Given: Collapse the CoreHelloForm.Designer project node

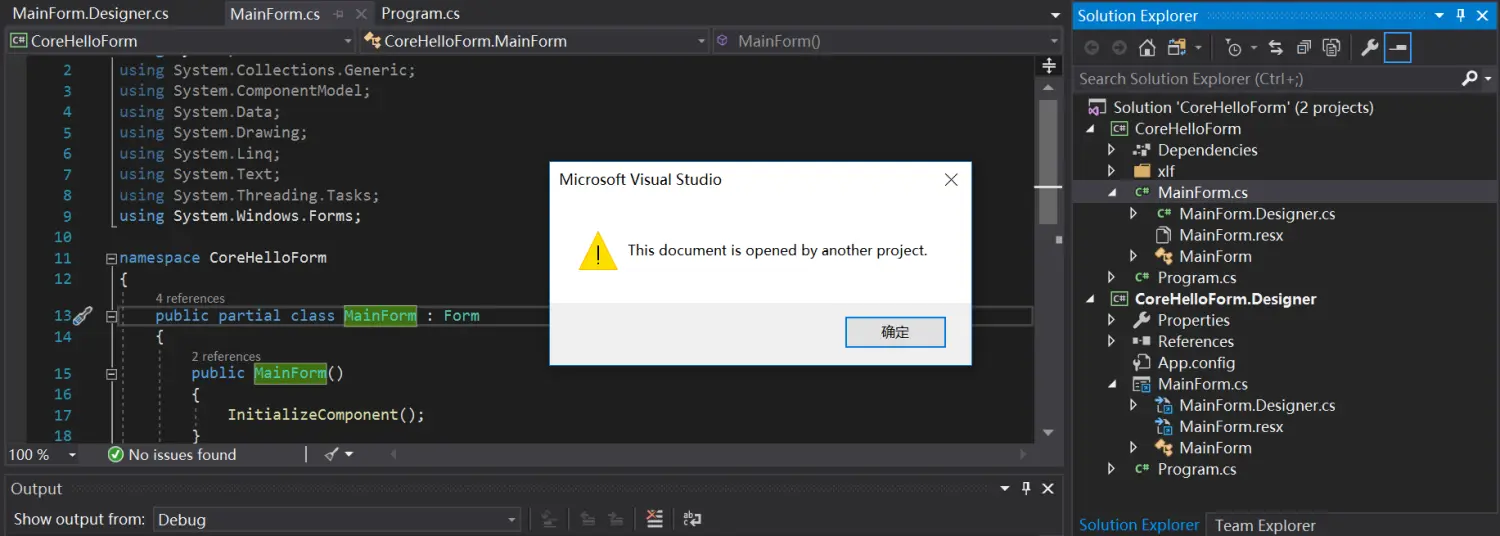Looking at the screenshot, I should click(1090, 299).
